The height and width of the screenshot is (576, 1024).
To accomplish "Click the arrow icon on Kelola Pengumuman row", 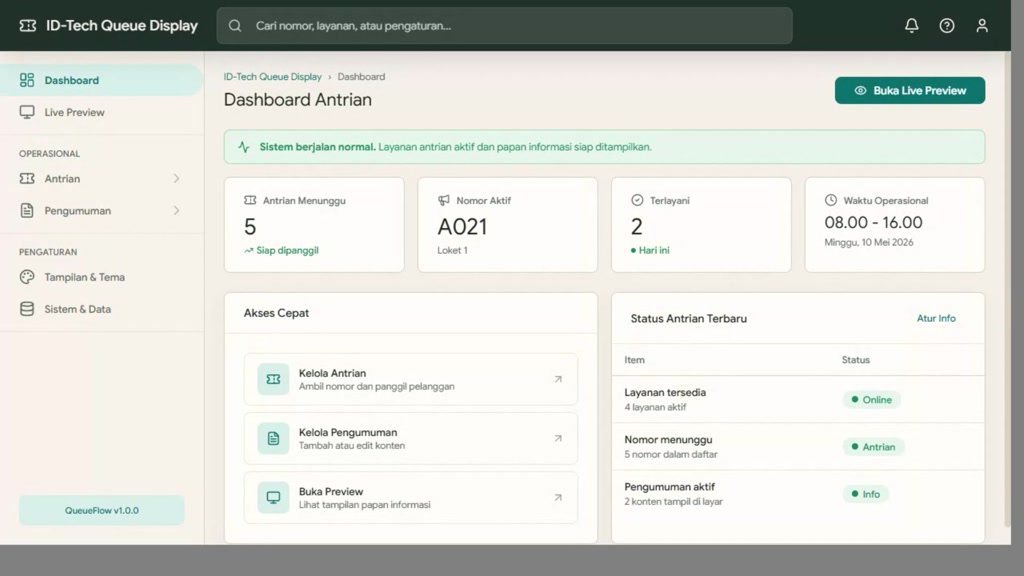I will 558,438.
